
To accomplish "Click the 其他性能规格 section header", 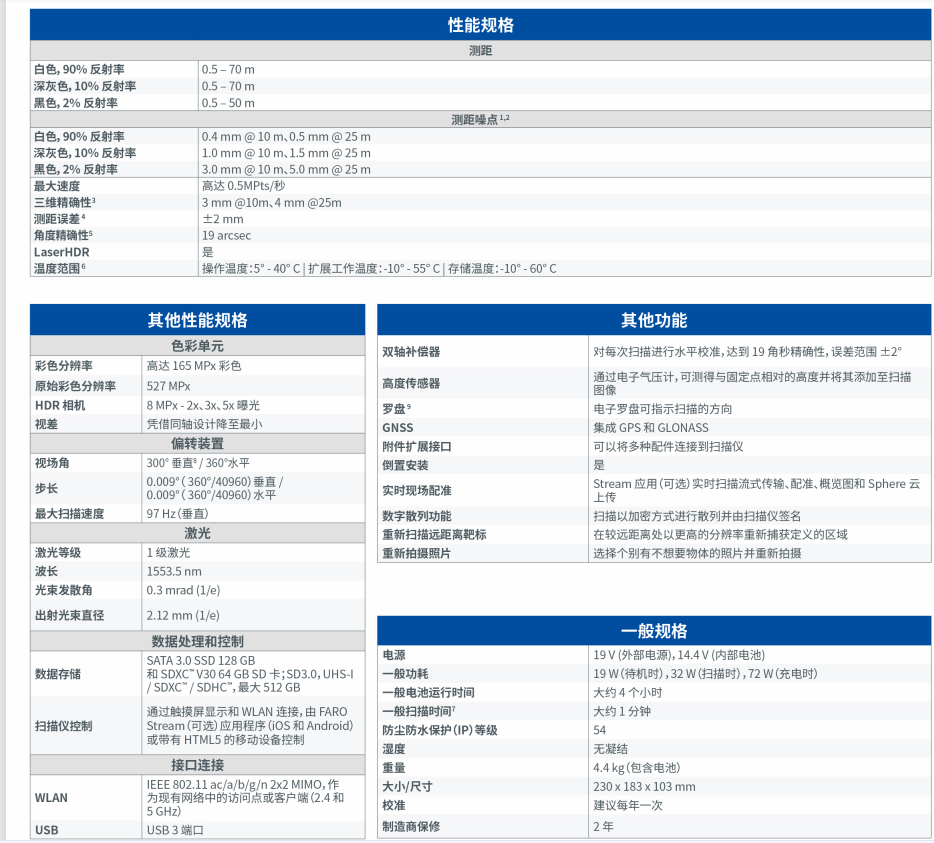I will tap(197, 320).
